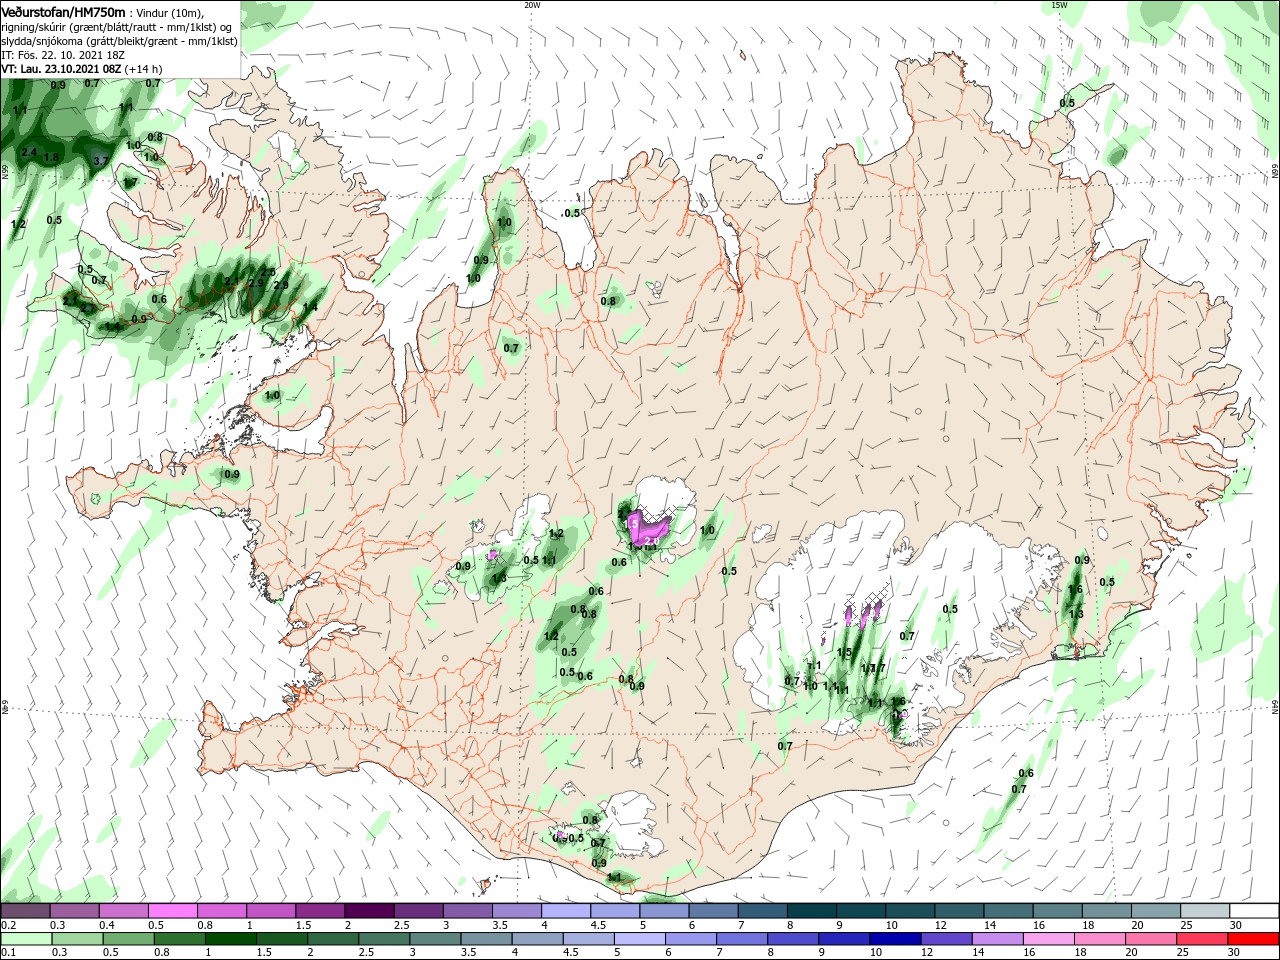The image size is (1280, 960).
Task: Select the IT: Fös. 22. 10. 2021 18Z line
Action: click(x=63, y=55)
